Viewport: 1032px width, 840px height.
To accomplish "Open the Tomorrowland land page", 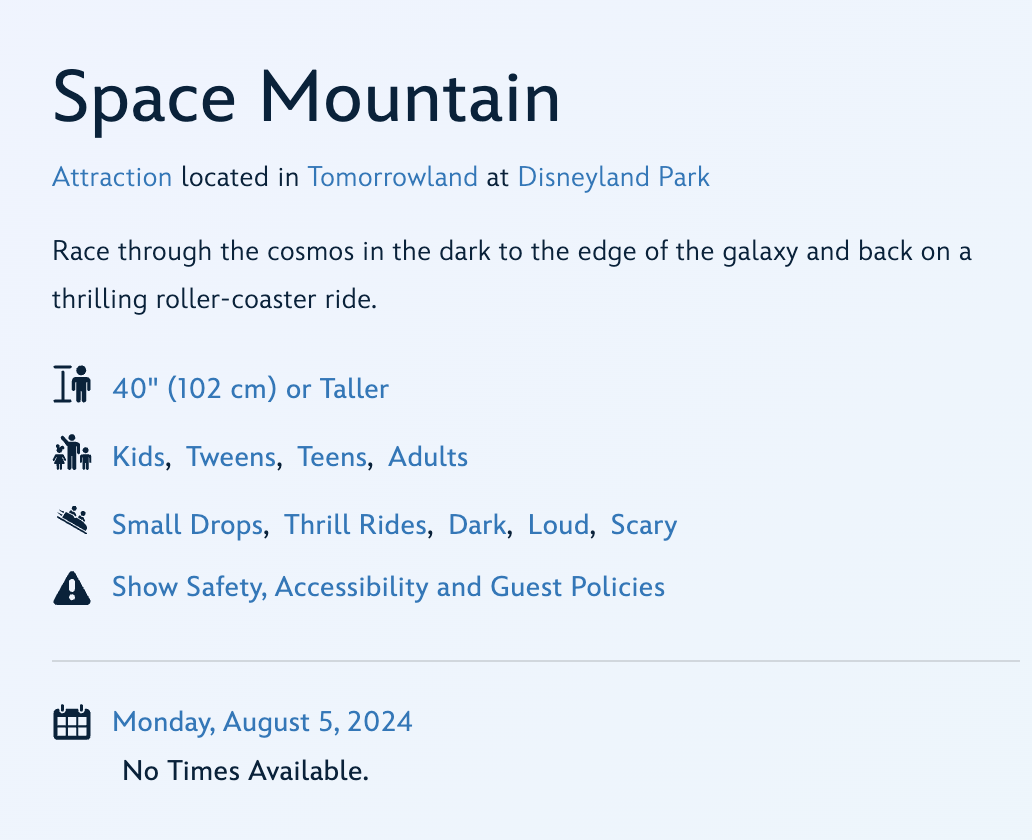I will [x=392, y=177].
